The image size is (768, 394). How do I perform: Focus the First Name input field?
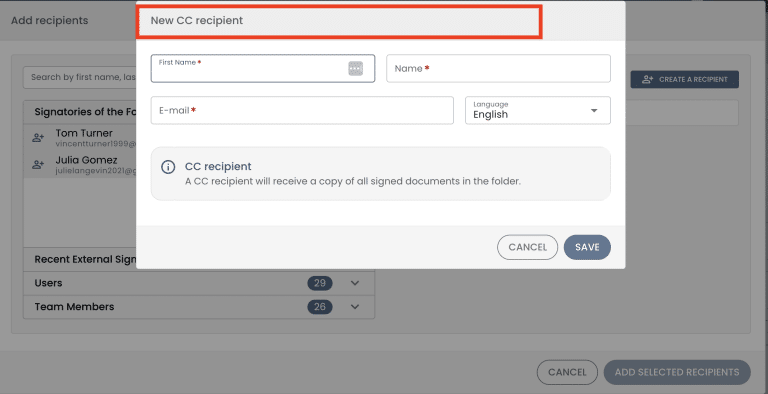pyautogui.click(x=263, y=69)
